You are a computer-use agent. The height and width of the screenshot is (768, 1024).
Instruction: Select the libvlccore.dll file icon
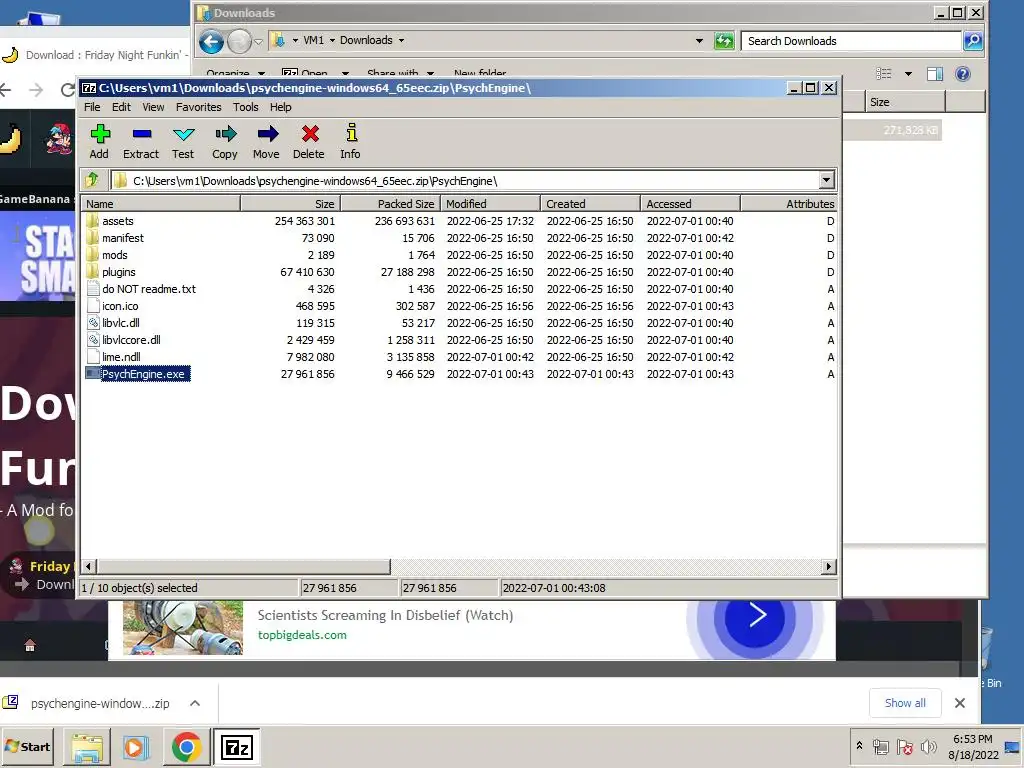coord(93,340)
